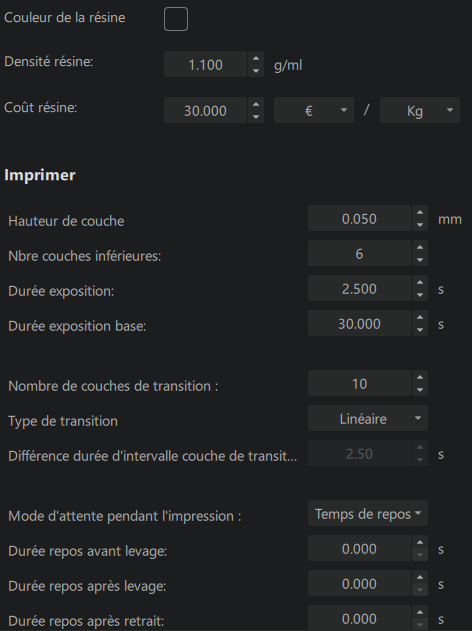Increase Densité résine with up arrow
Viewport: 472px width, 631px height.
256,58
